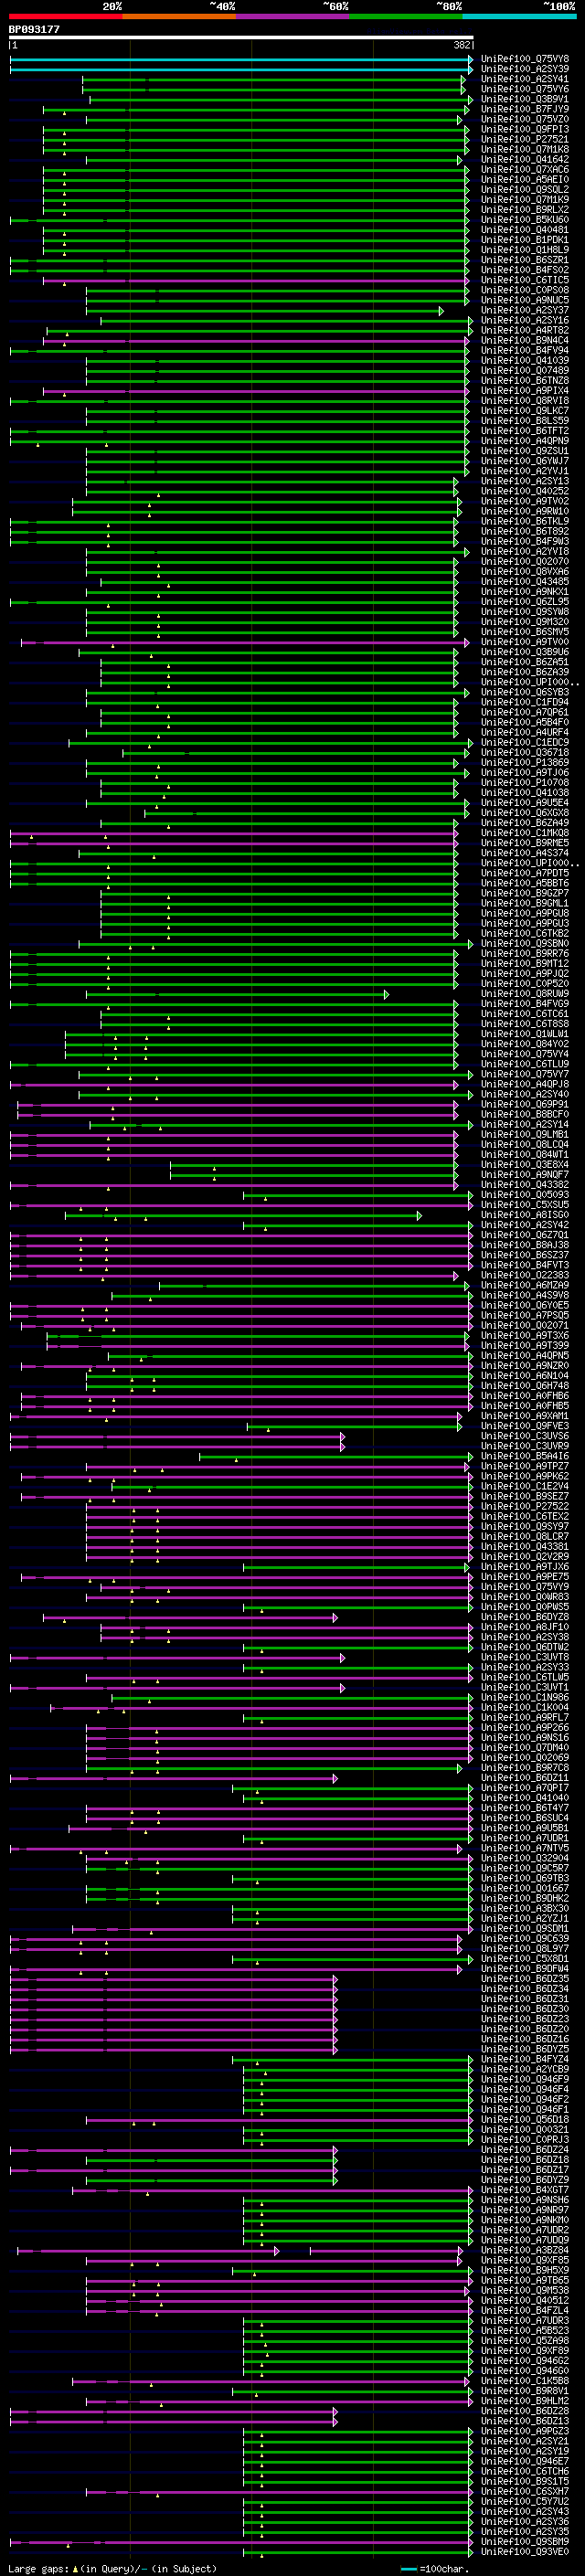The height and width of the screenshot is (2576, 585).
Task: Click hit label UniRef100_Q43381
Action: (x=525, y=1547)
